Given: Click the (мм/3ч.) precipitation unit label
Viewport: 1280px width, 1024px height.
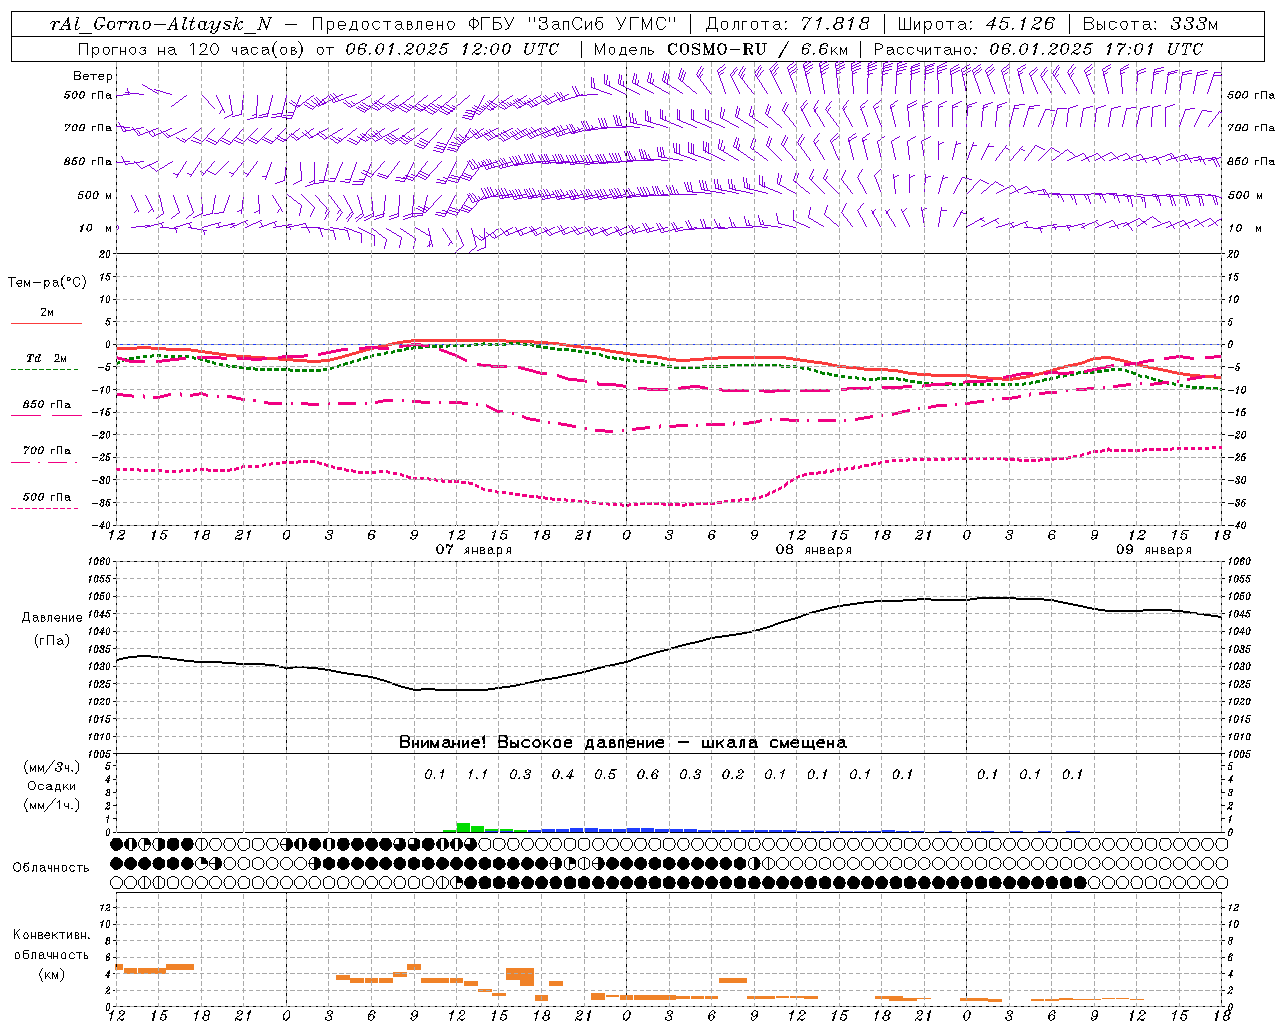Looking at the screenshot, I should pos(52,767).
